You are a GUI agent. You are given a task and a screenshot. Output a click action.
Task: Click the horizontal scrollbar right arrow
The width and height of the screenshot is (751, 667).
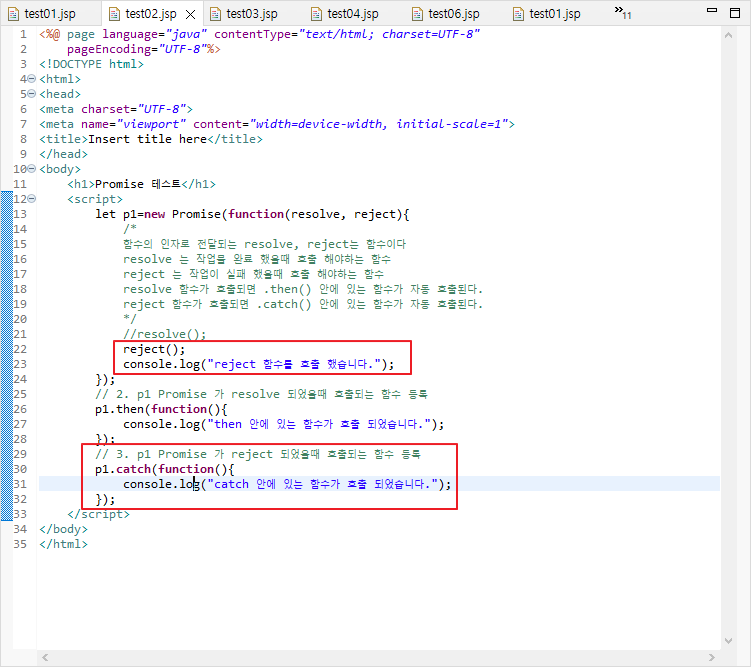[712, 657]
